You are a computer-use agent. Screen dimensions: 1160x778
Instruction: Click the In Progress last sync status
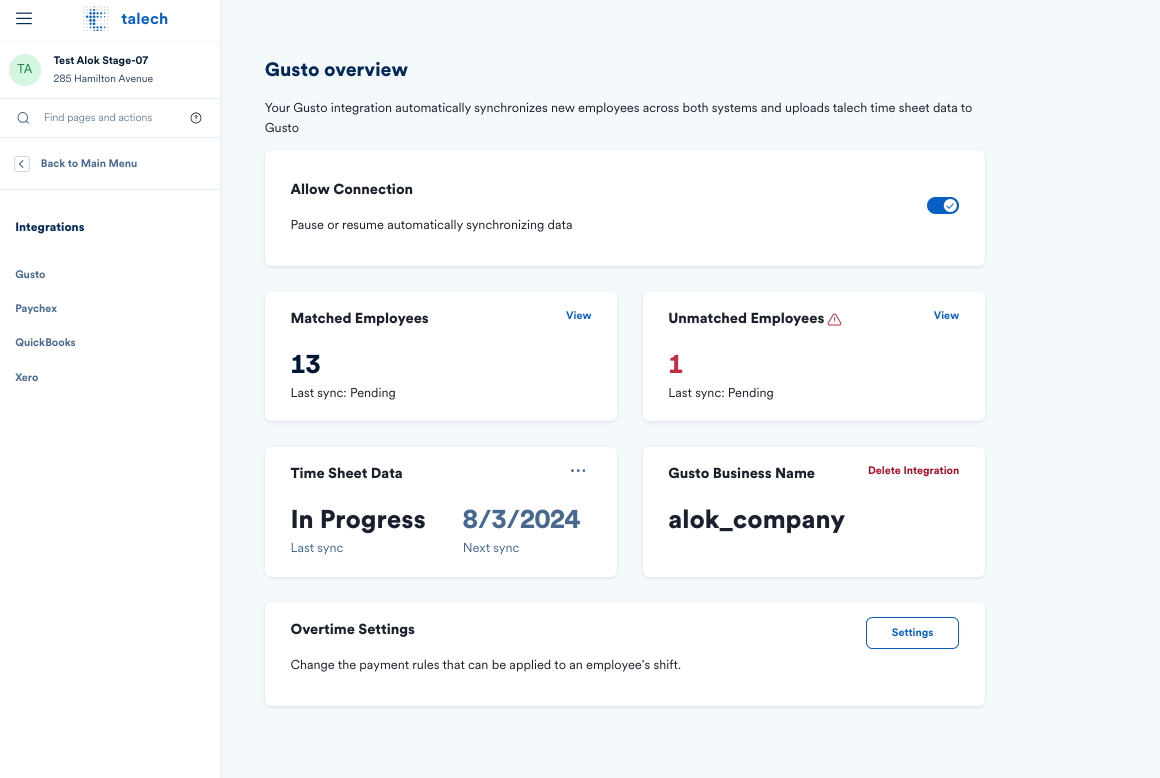coord(358,519)
